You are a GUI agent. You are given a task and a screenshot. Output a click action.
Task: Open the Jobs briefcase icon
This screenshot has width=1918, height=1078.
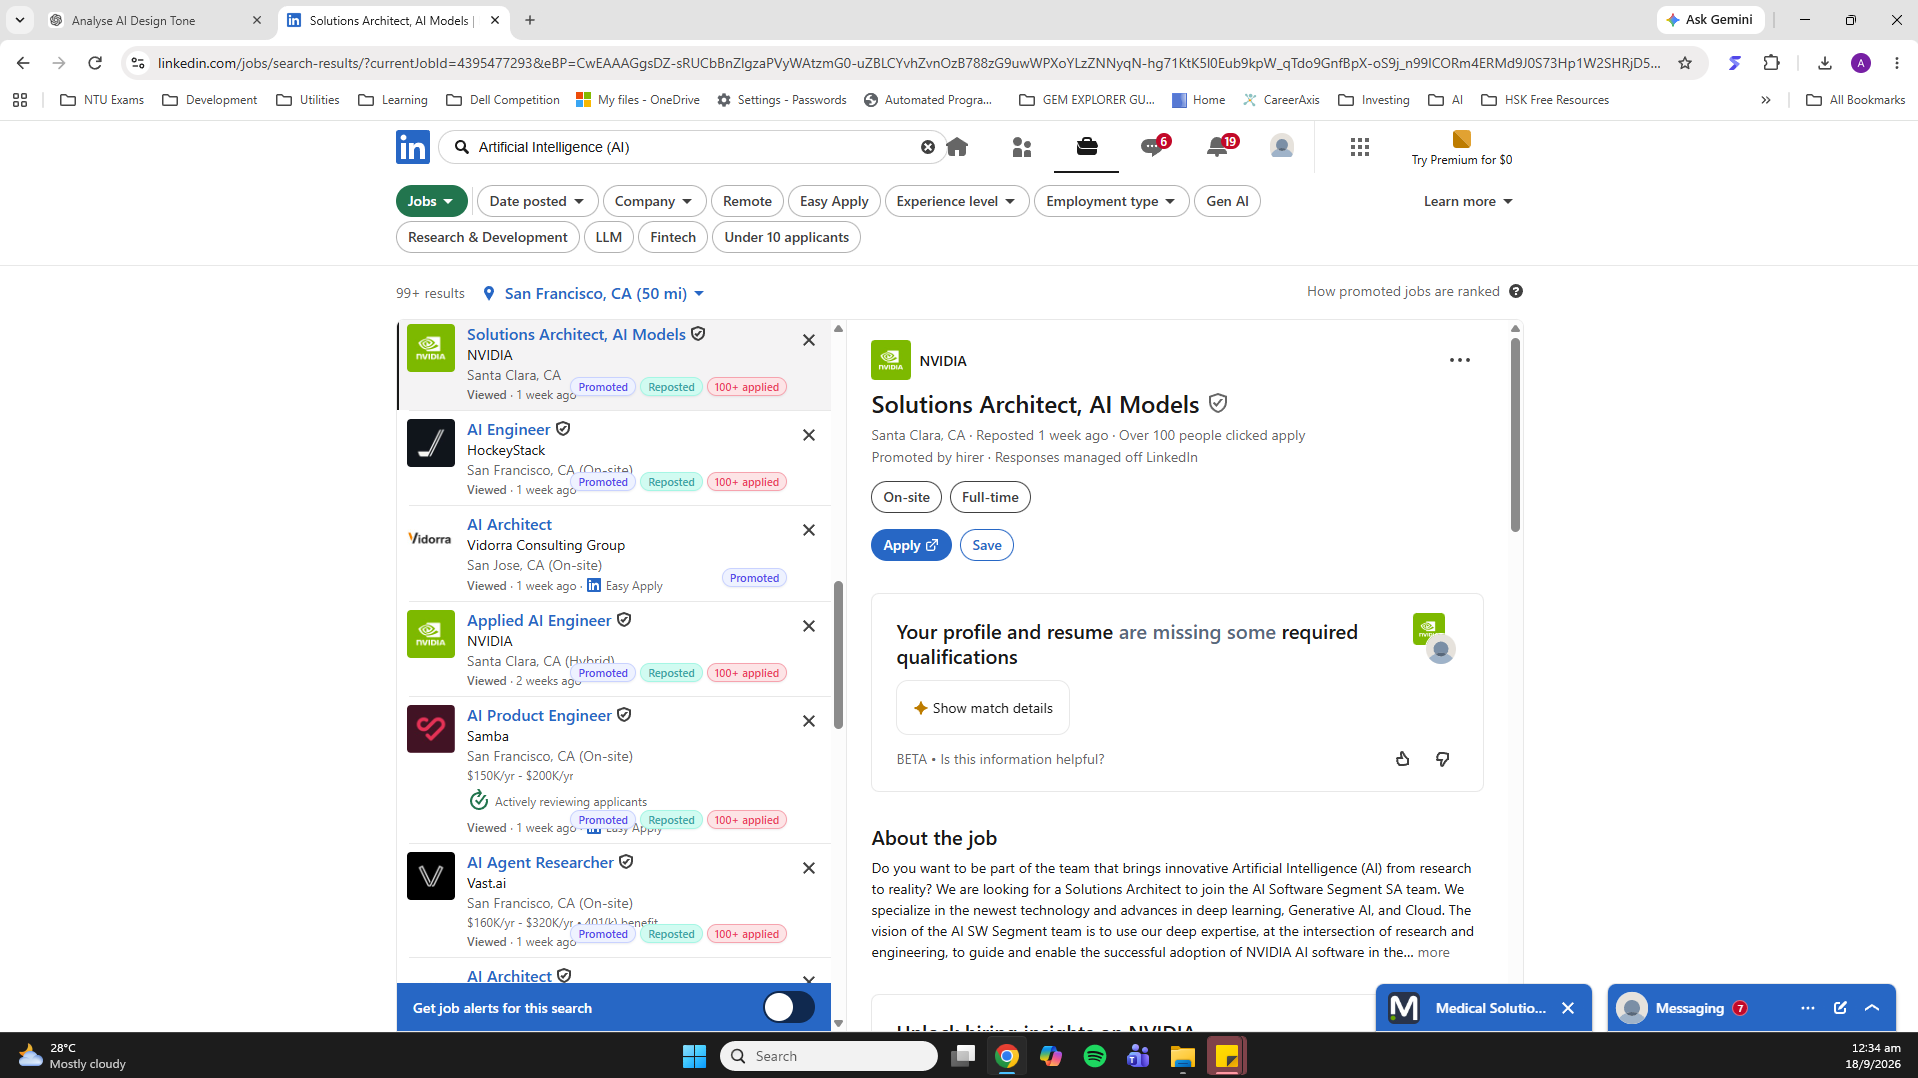pos(1087,147)
